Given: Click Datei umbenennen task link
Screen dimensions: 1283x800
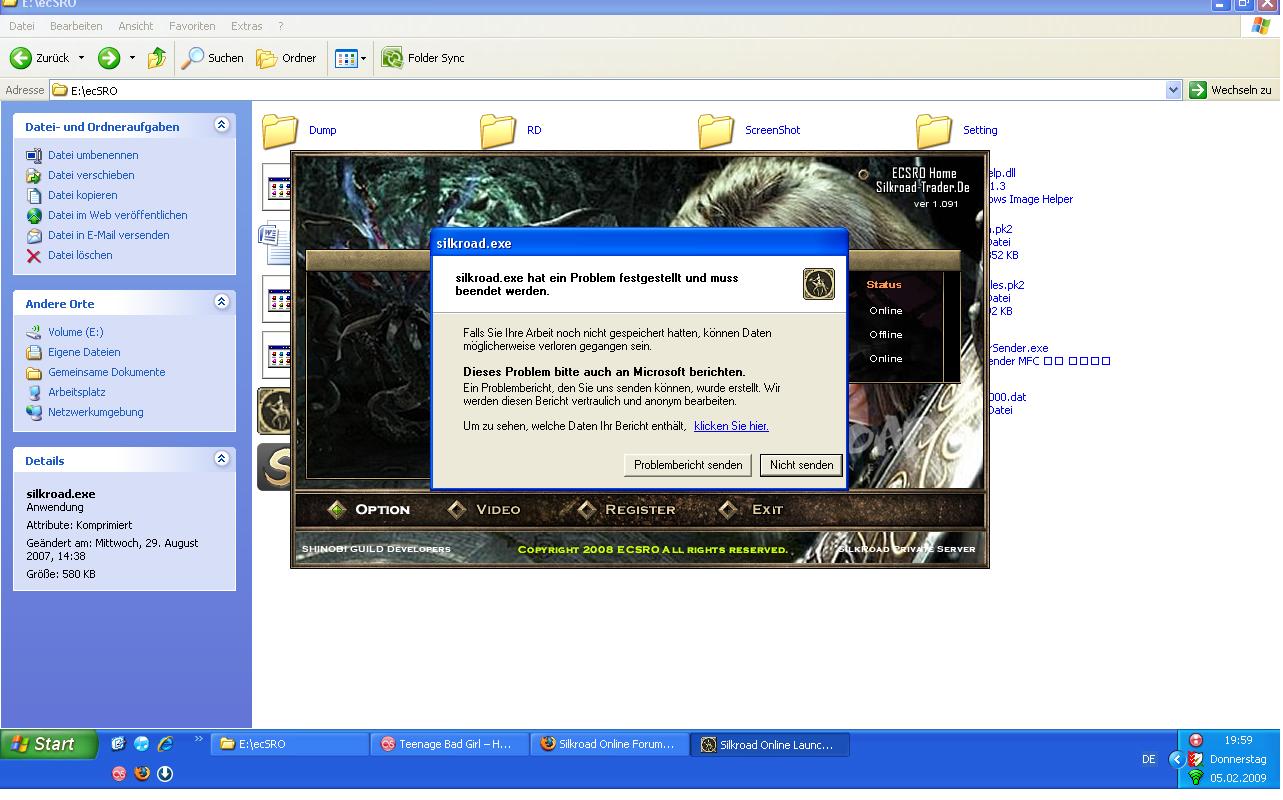Looking at the screenshot, I should (x=93, y=155).
